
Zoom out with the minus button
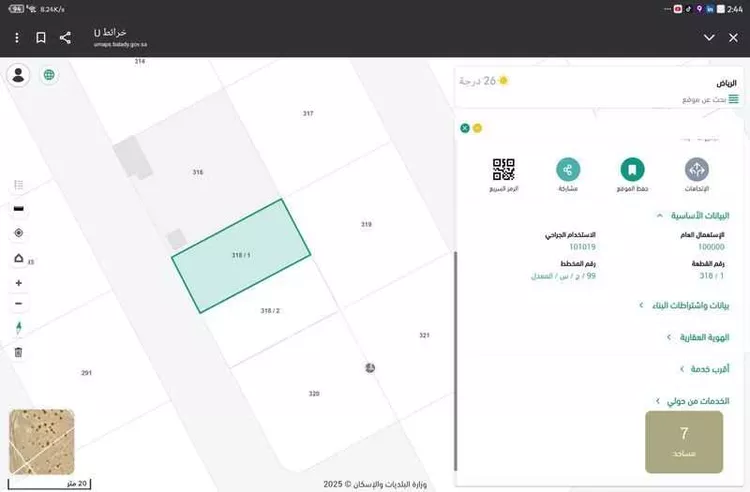point(18,304)
